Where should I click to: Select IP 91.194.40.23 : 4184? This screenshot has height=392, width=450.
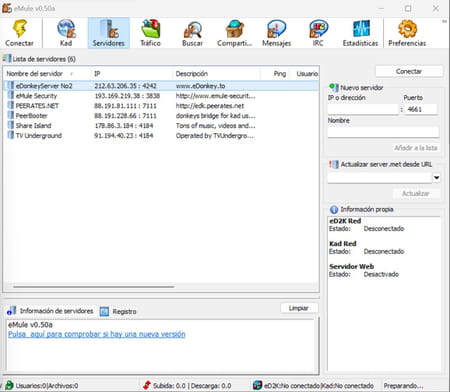coord(124,136)
